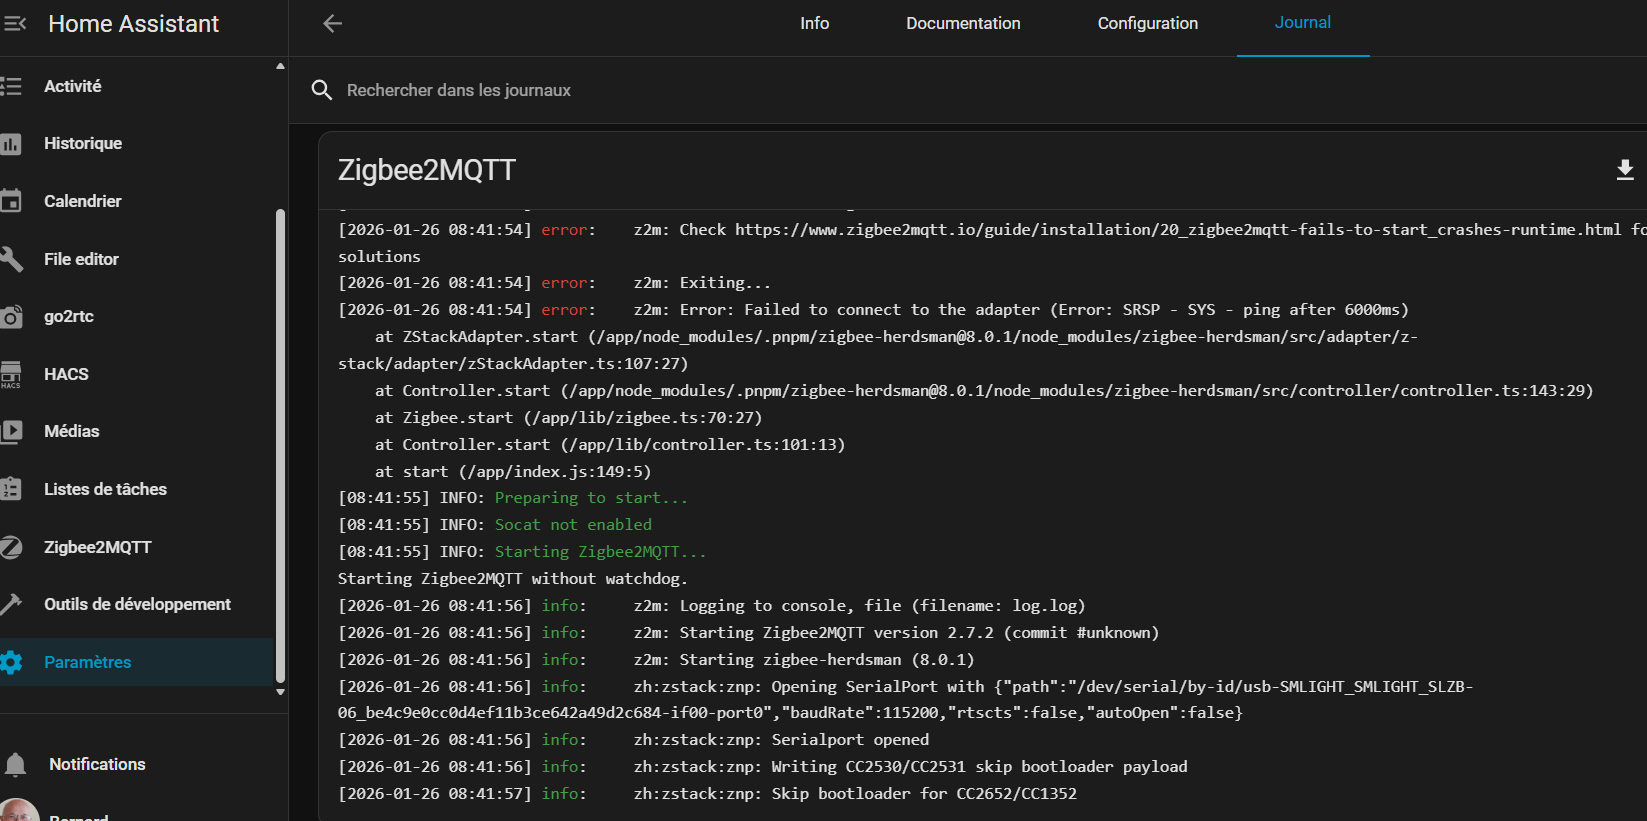Click the Zigbee2MQTT sidebar icon

click(x=11, y=547)
